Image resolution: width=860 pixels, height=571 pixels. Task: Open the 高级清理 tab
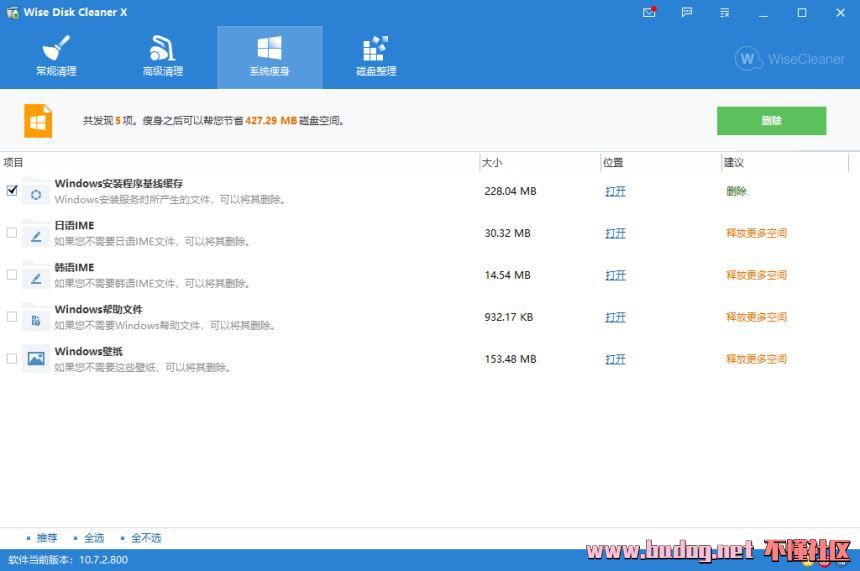163,58
